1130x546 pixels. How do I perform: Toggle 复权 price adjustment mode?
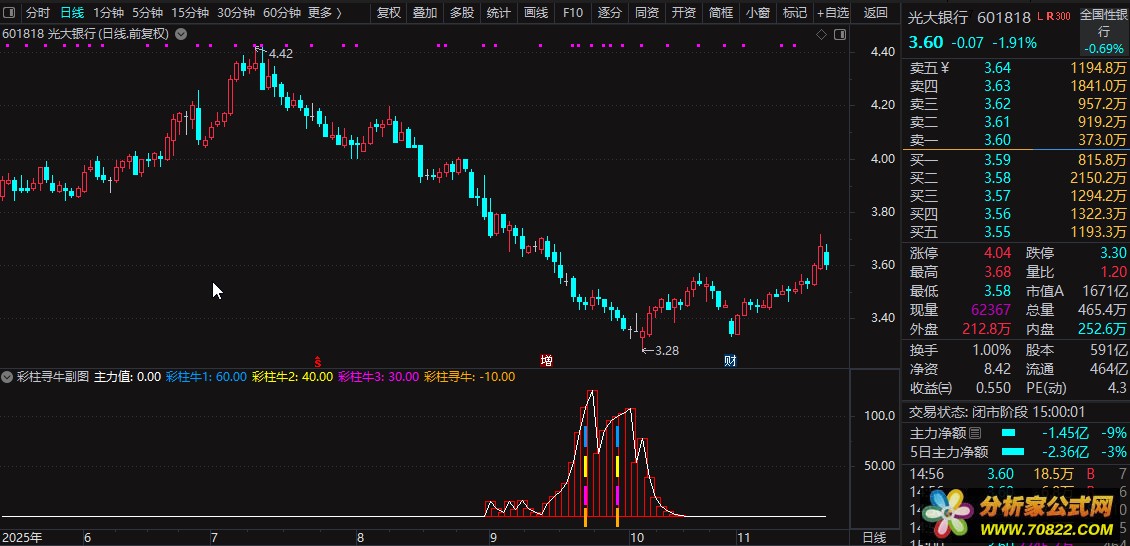point(388,13)
